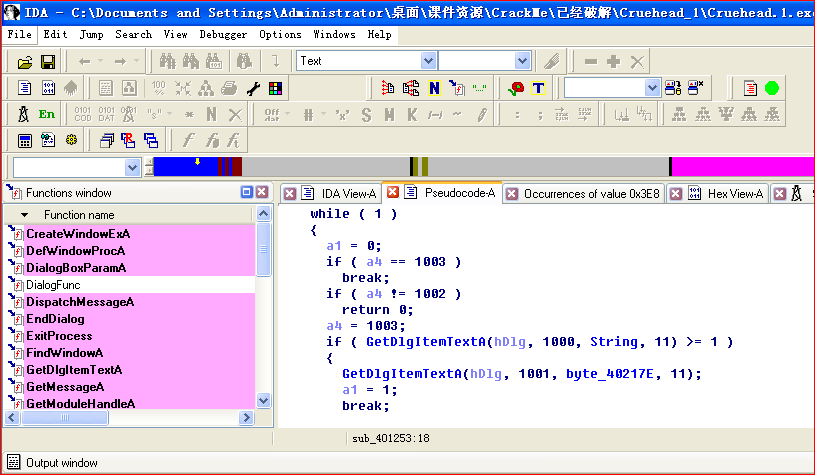Click the stacked windows icon
Viewport: 815px width, 475px height.
tap(107, 140)
